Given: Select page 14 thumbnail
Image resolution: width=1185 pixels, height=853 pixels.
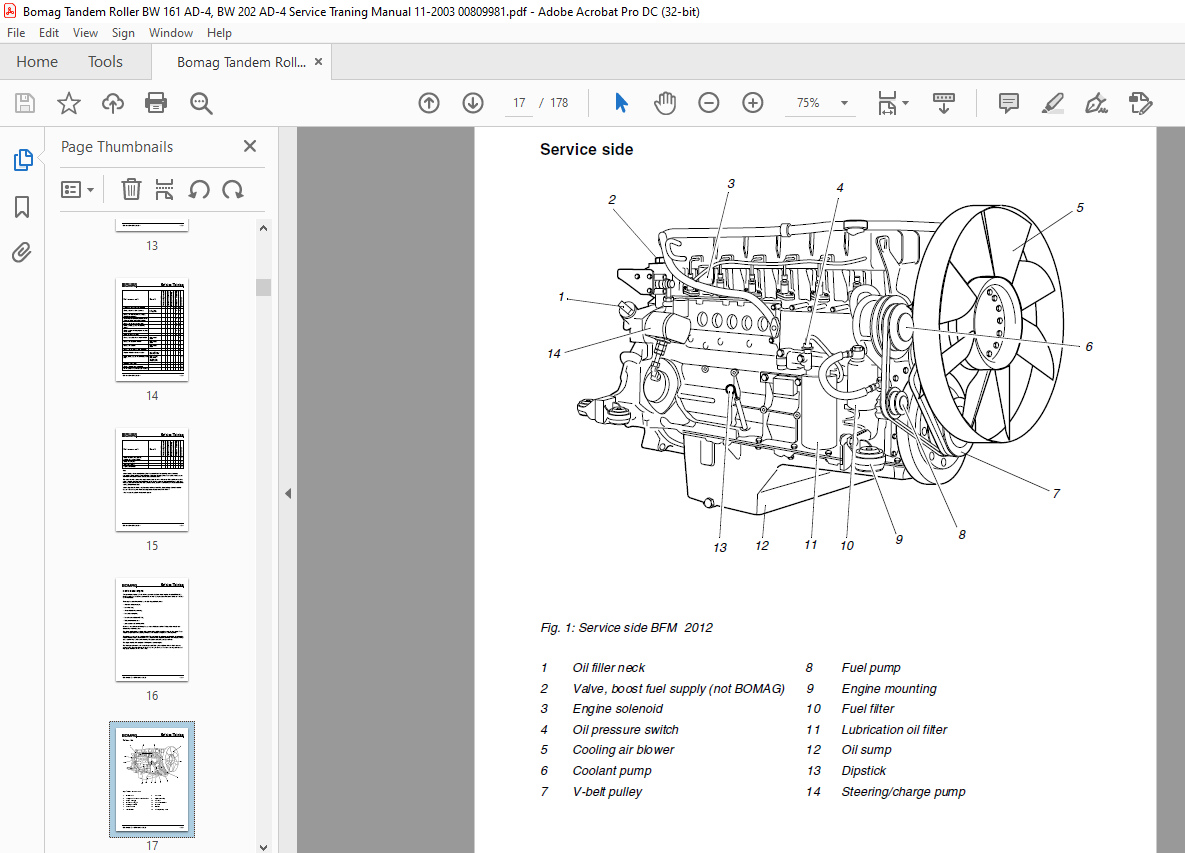Looking at the screenshot, I should click(152, 330).
